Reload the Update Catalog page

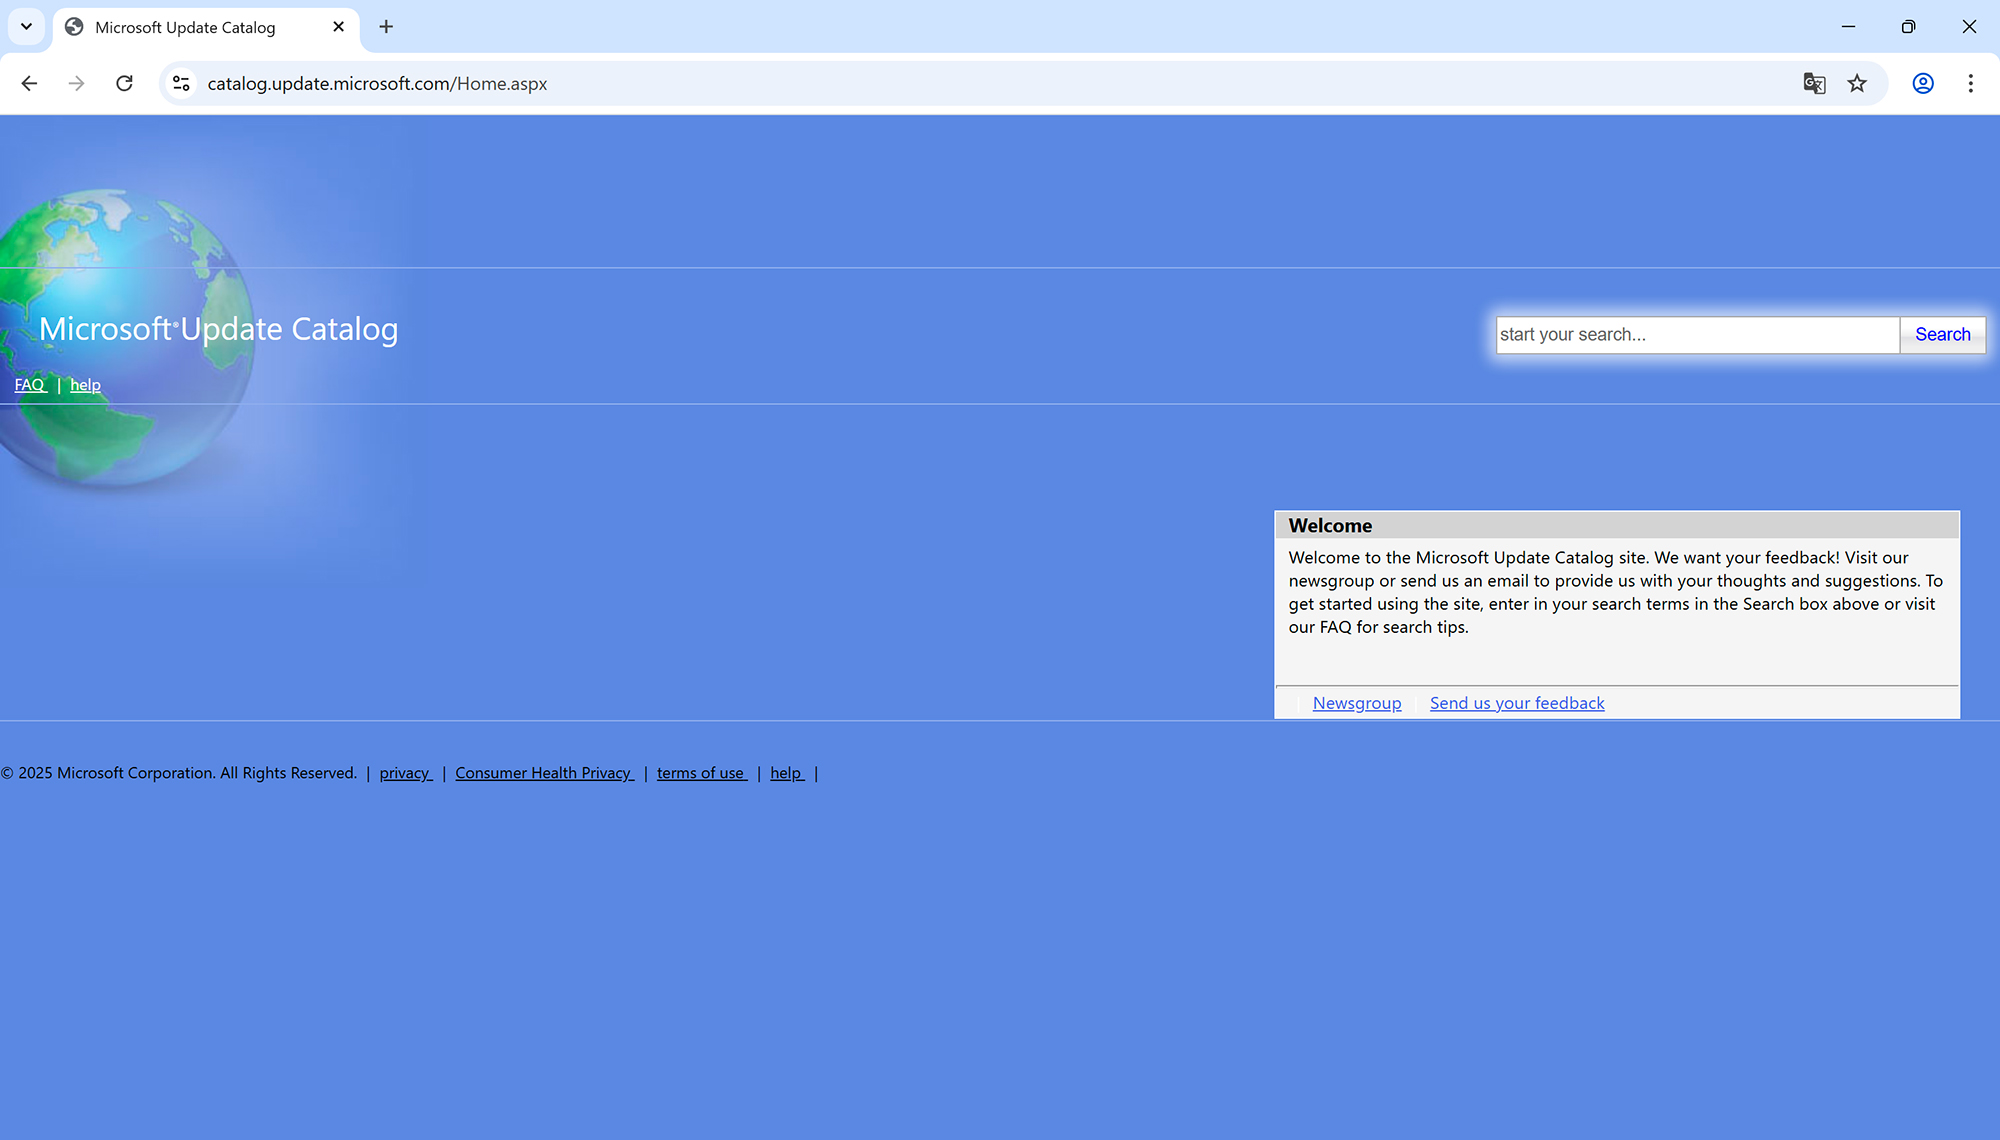124,84
